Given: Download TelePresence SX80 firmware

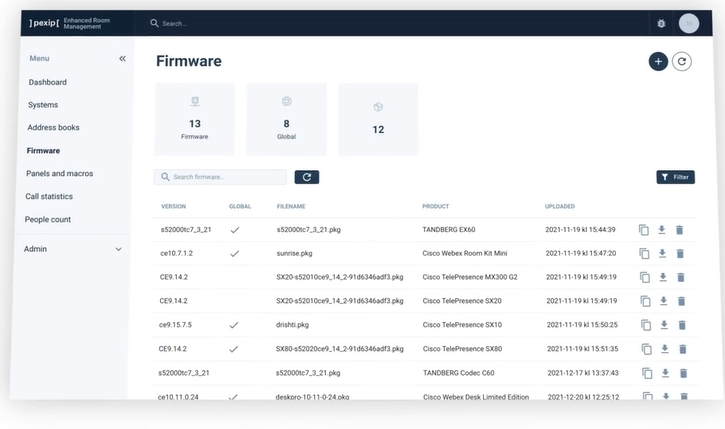Looking at the screenshot, I should click(x=664, y=349).
